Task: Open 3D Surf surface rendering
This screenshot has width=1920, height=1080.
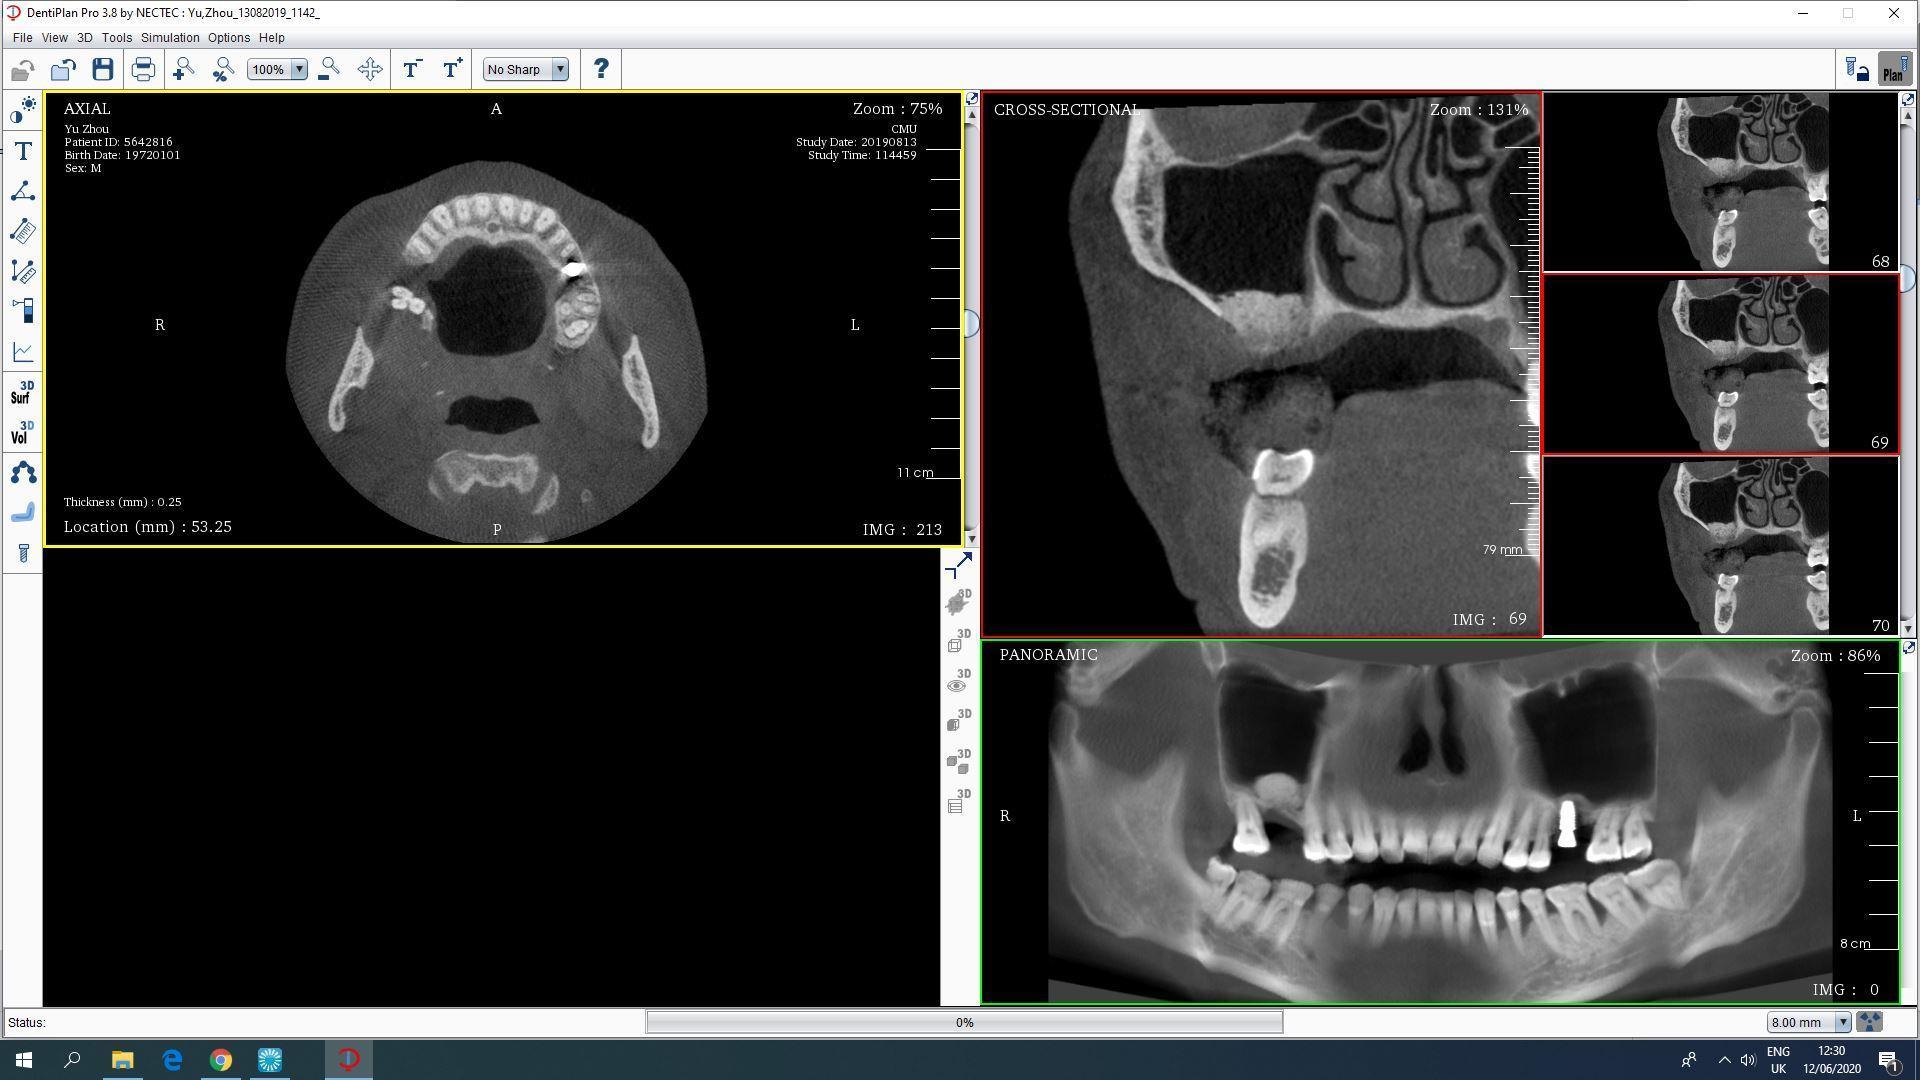Action: [x=23, y=392]
